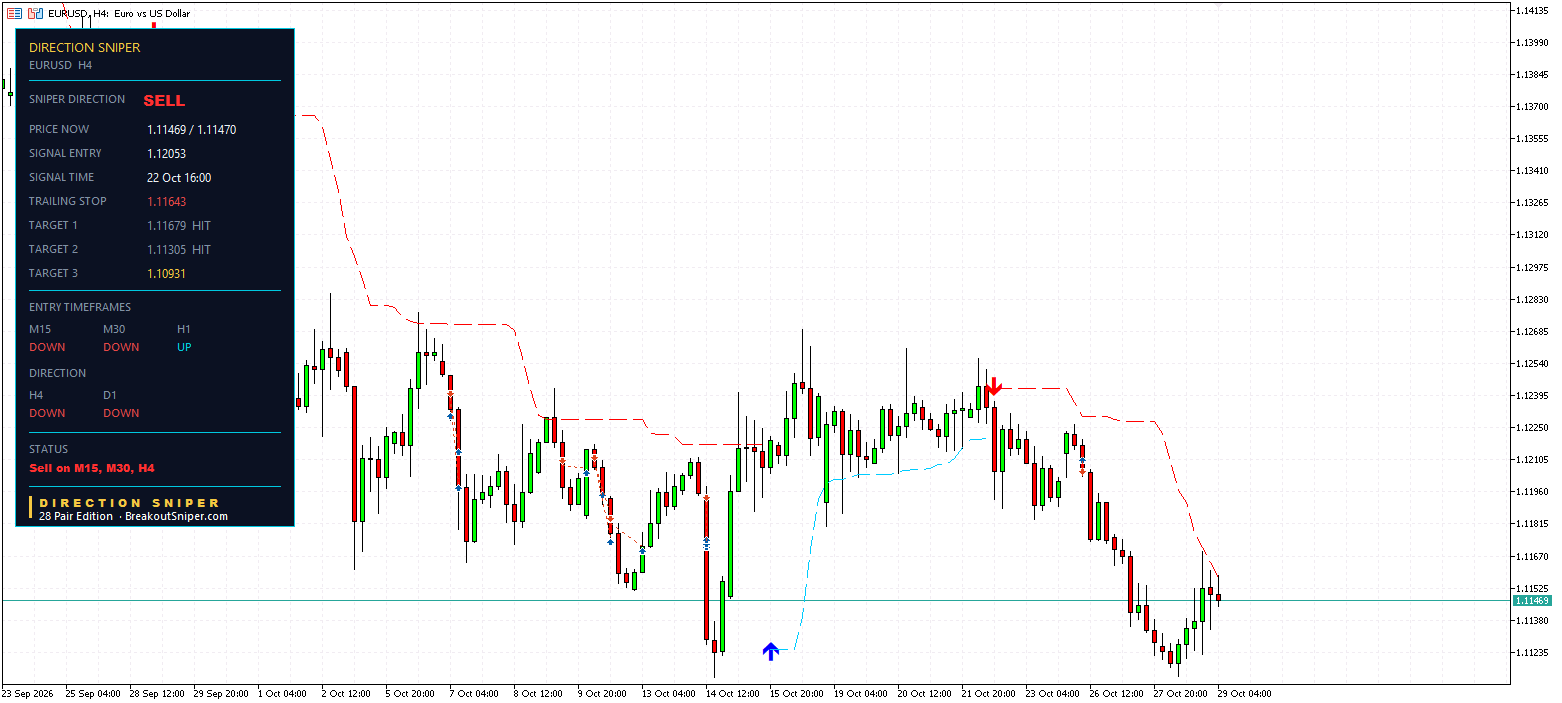Click Target 3 value '1.10931'

(x=166, y=273)
